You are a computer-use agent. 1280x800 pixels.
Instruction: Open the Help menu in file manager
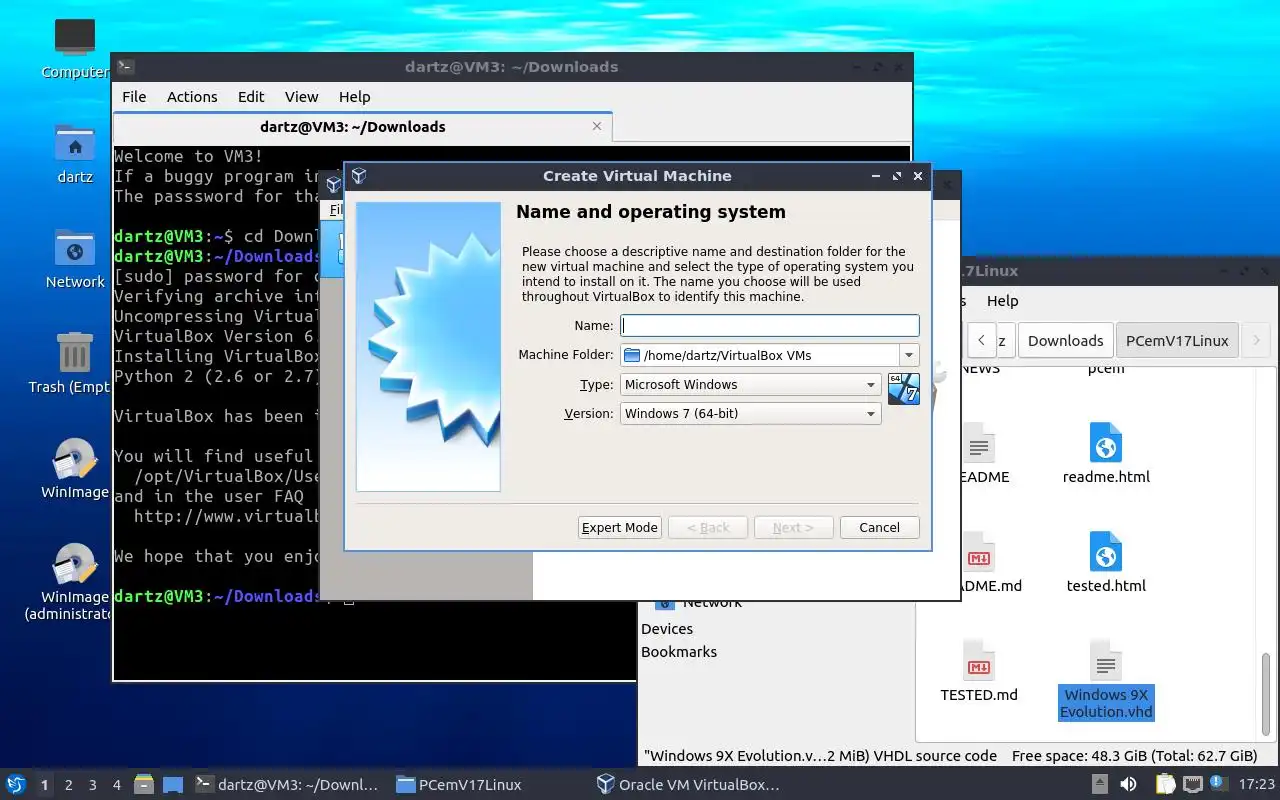coord(1002,301)
